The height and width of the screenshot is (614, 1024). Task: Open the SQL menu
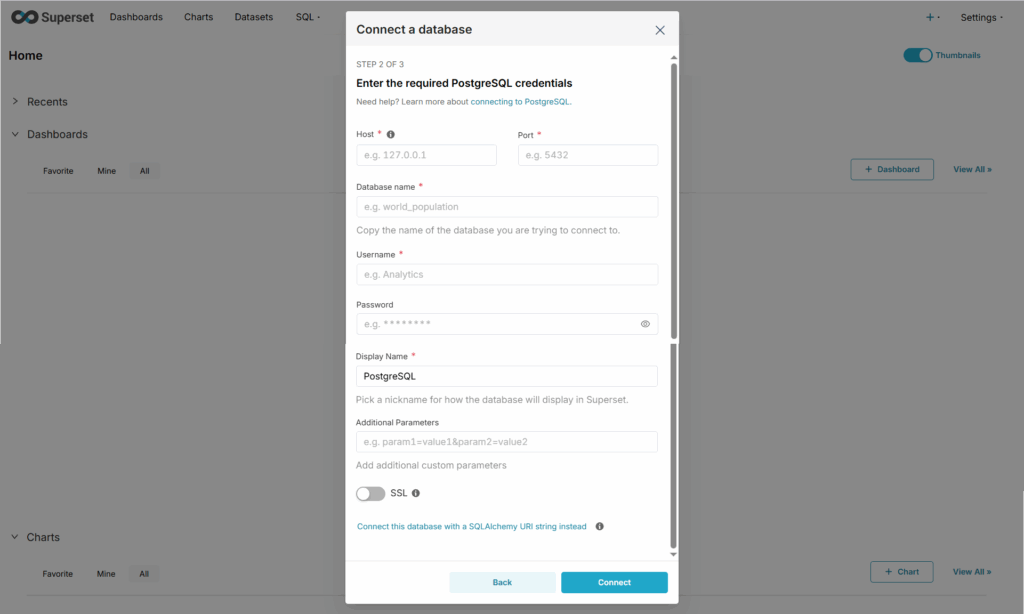[307, 17]
